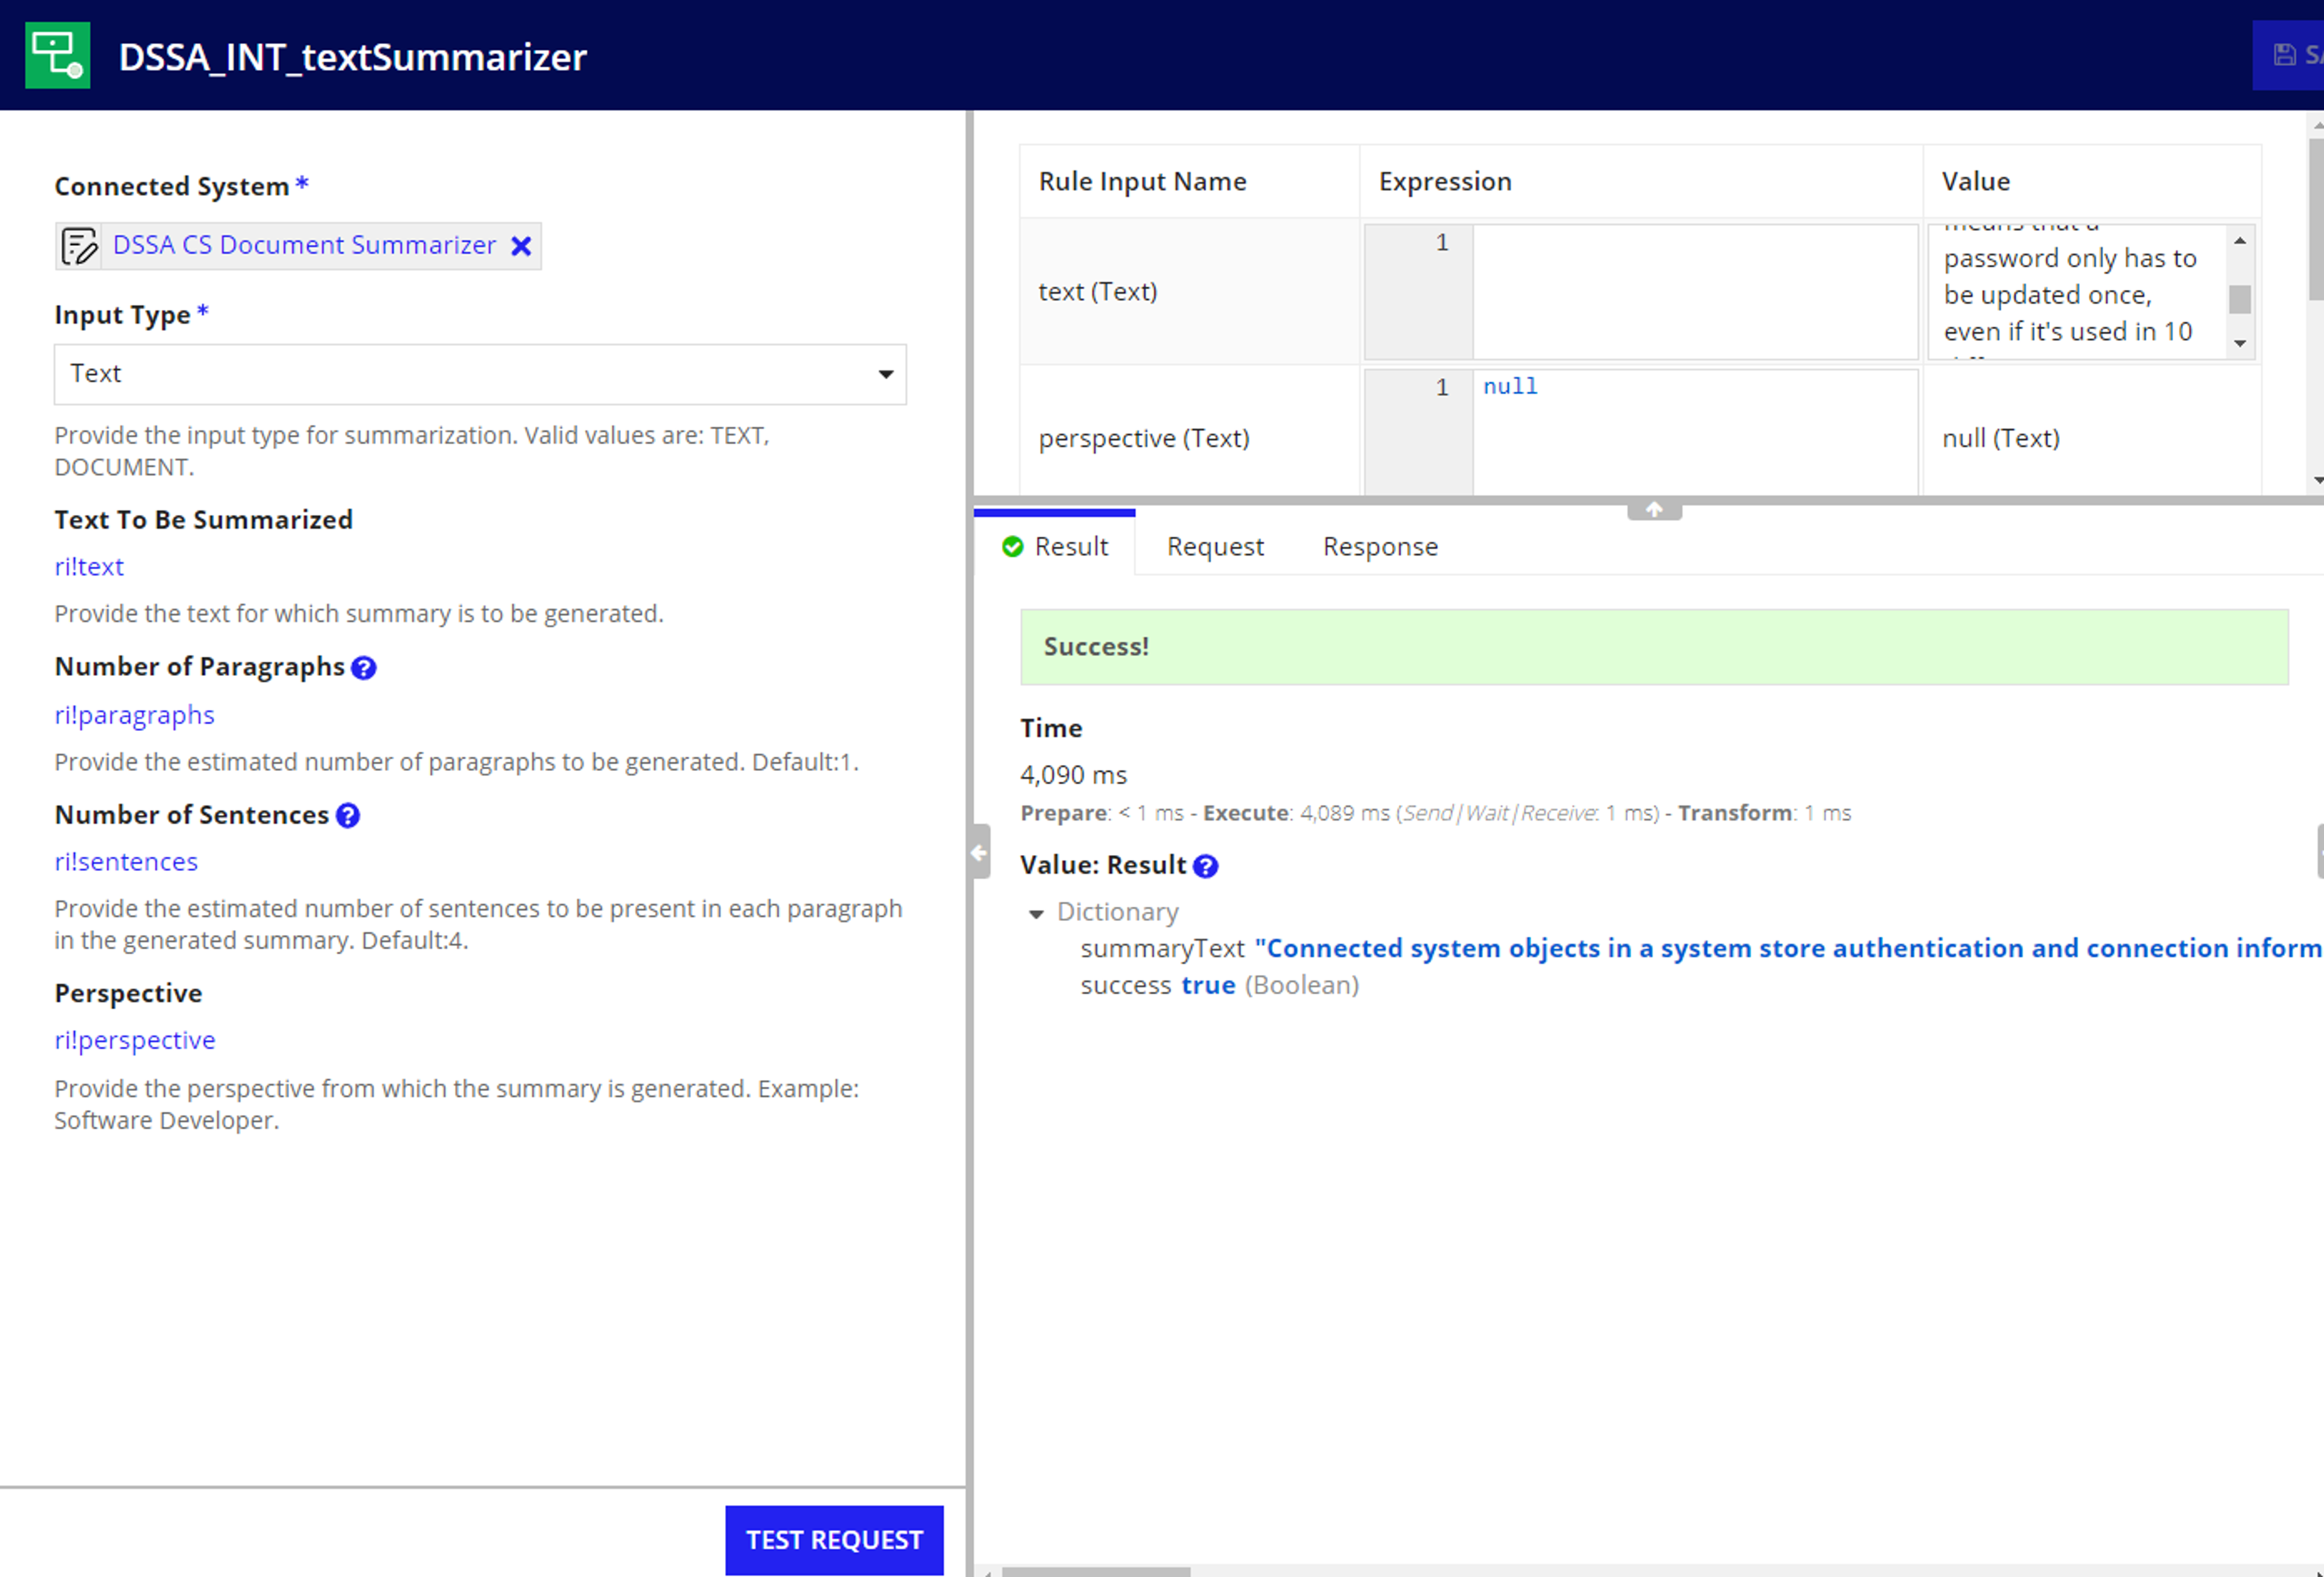Click the Value column header

coord(1975,182)
